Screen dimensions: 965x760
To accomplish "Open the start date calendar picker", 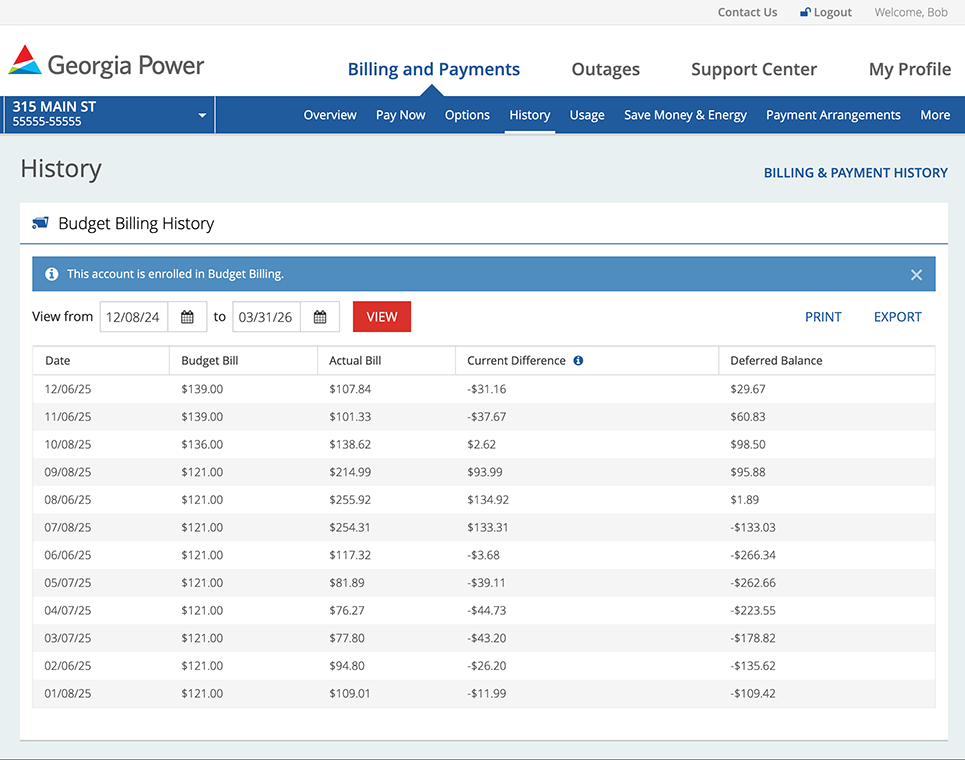I will pyautogui.click(x=187, y=317).
